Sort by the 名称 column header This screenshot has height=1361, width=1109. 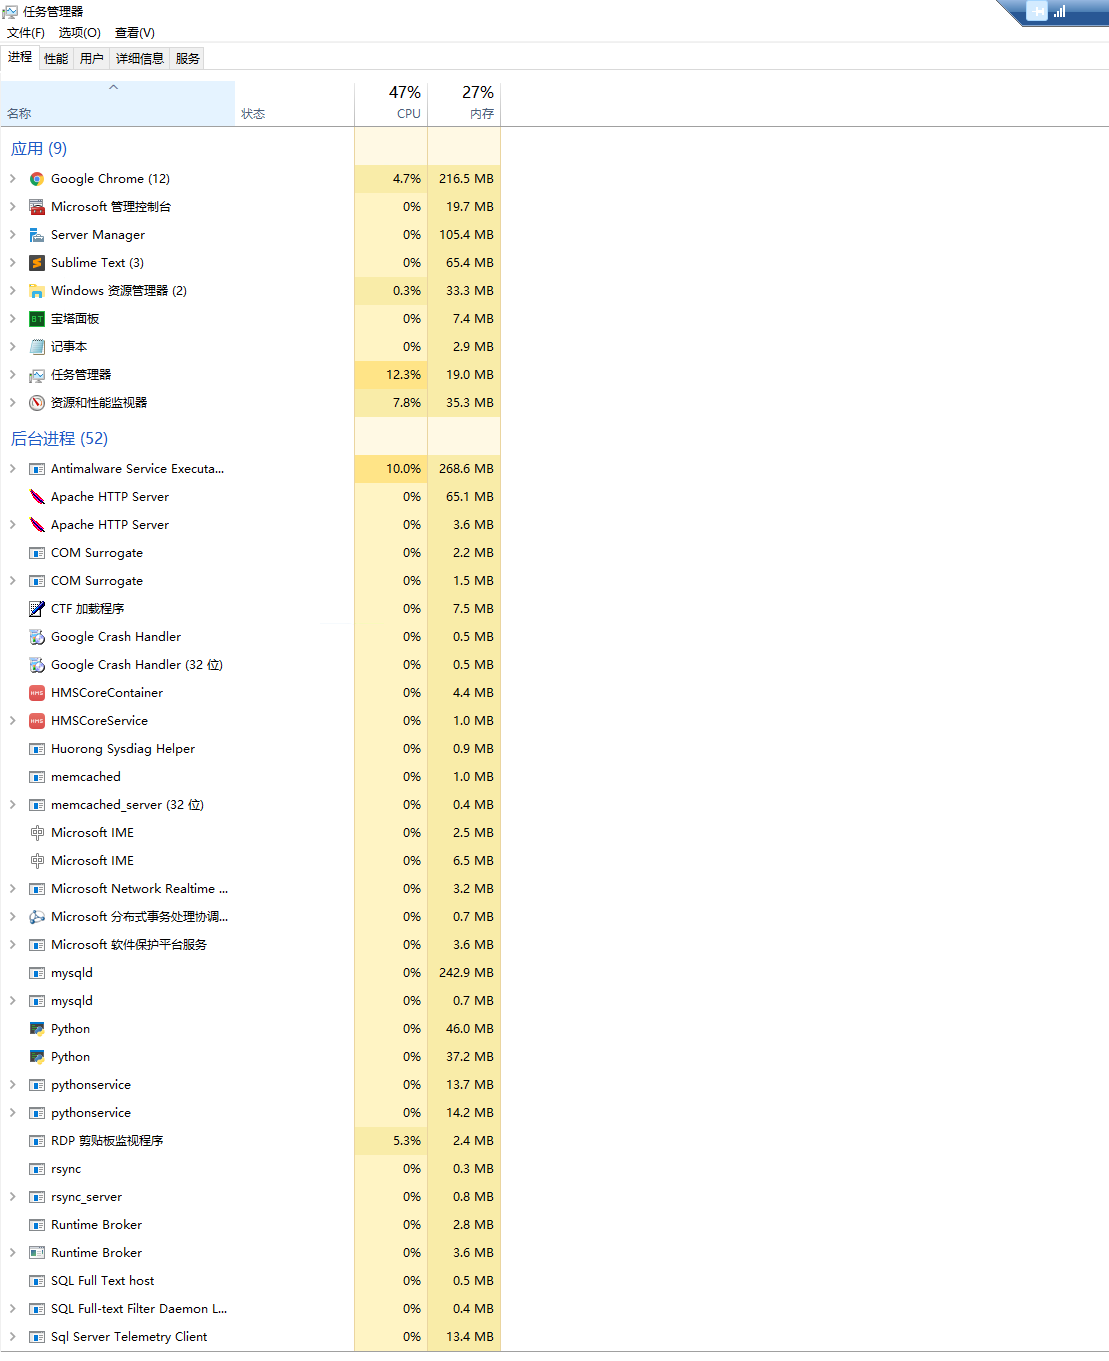[118, 103]
